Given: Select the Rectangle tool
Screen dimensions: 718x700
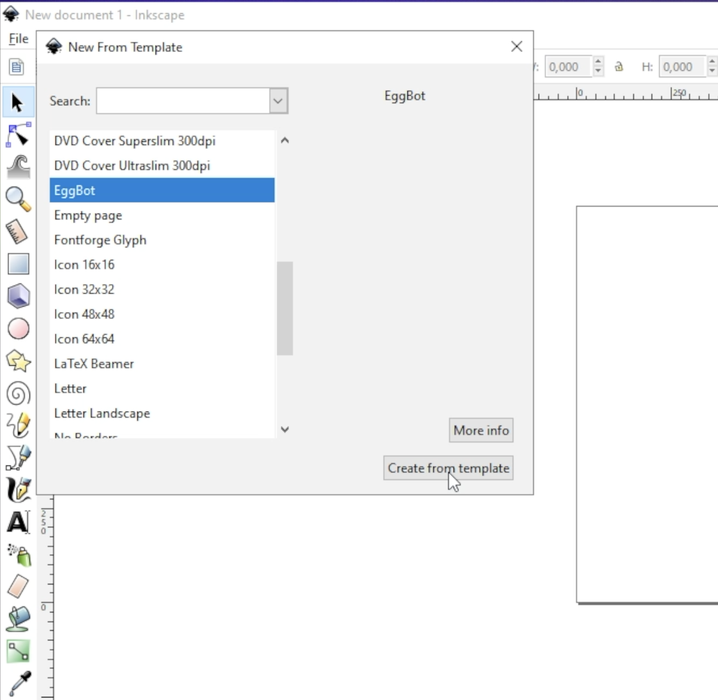Looking at the screenshot, I should (x=18, y=264).
